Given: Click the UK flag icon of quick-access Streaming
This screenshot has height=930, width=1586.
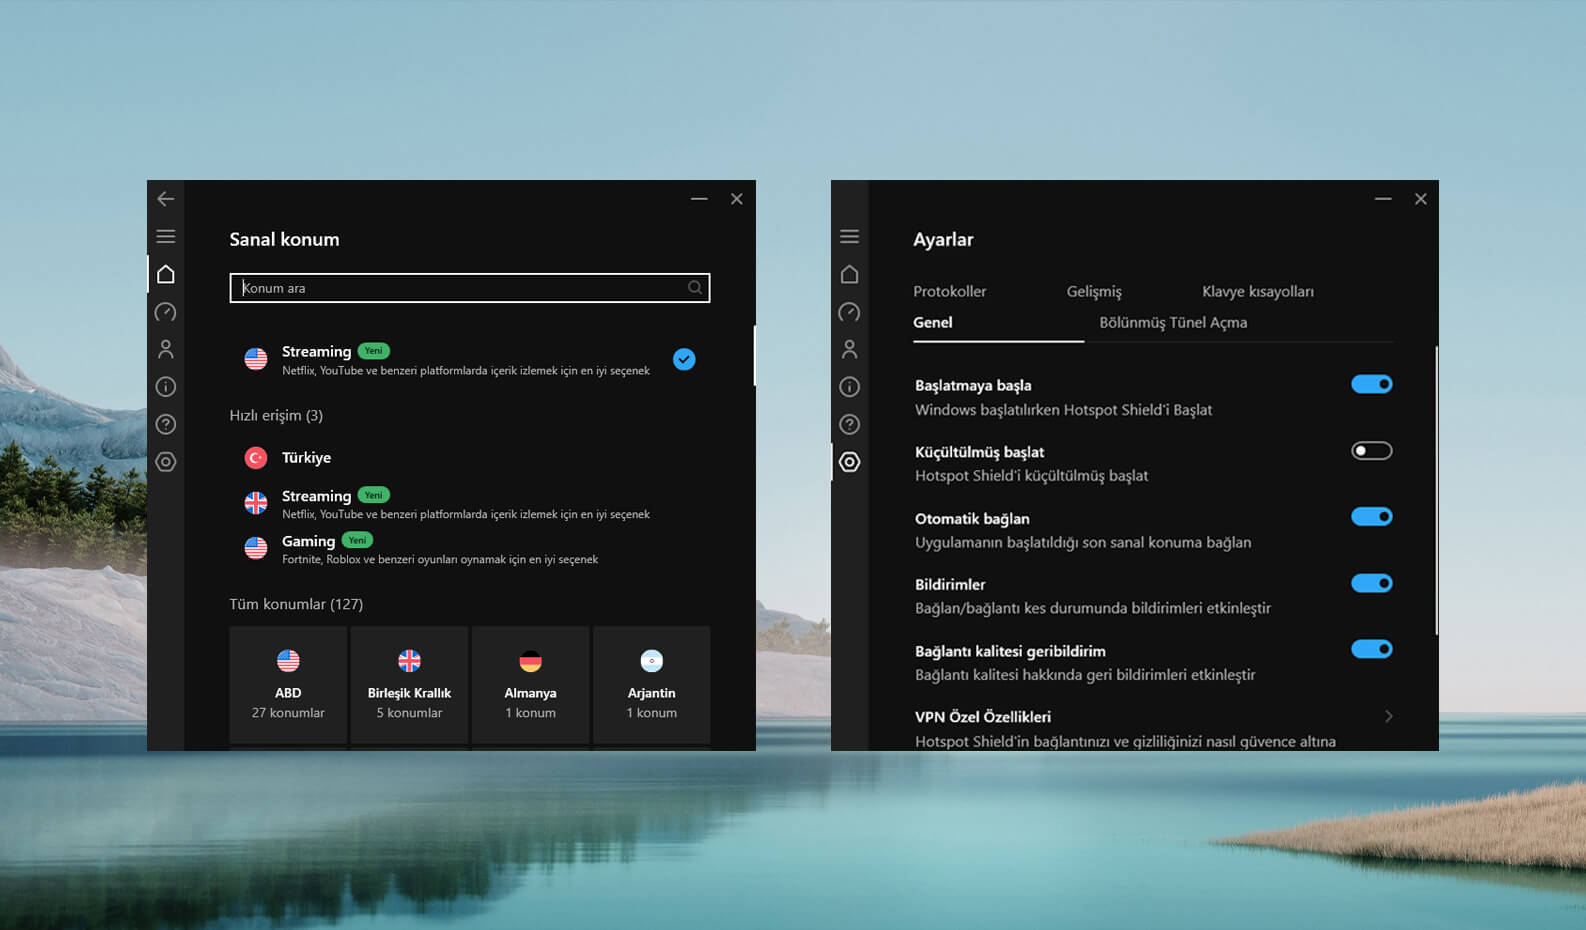Looking at the screenshot, I should point(256,503).
